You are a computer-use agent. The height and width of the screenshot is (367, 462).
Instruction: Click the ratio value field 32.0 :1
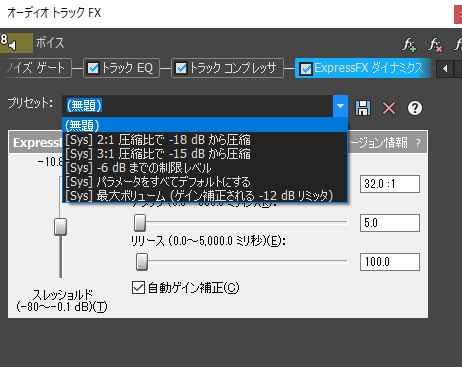(390, 184)
